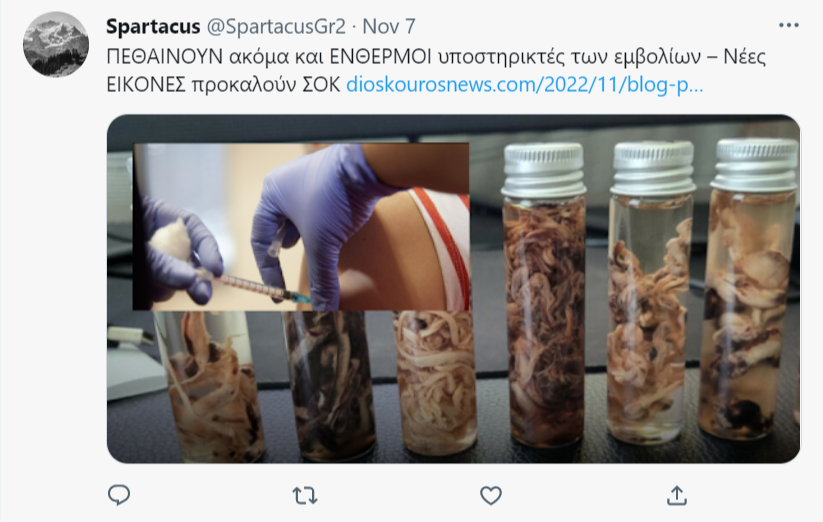
Task: Follow the dioskourosnews.com blog link
Action: point(524,84)
